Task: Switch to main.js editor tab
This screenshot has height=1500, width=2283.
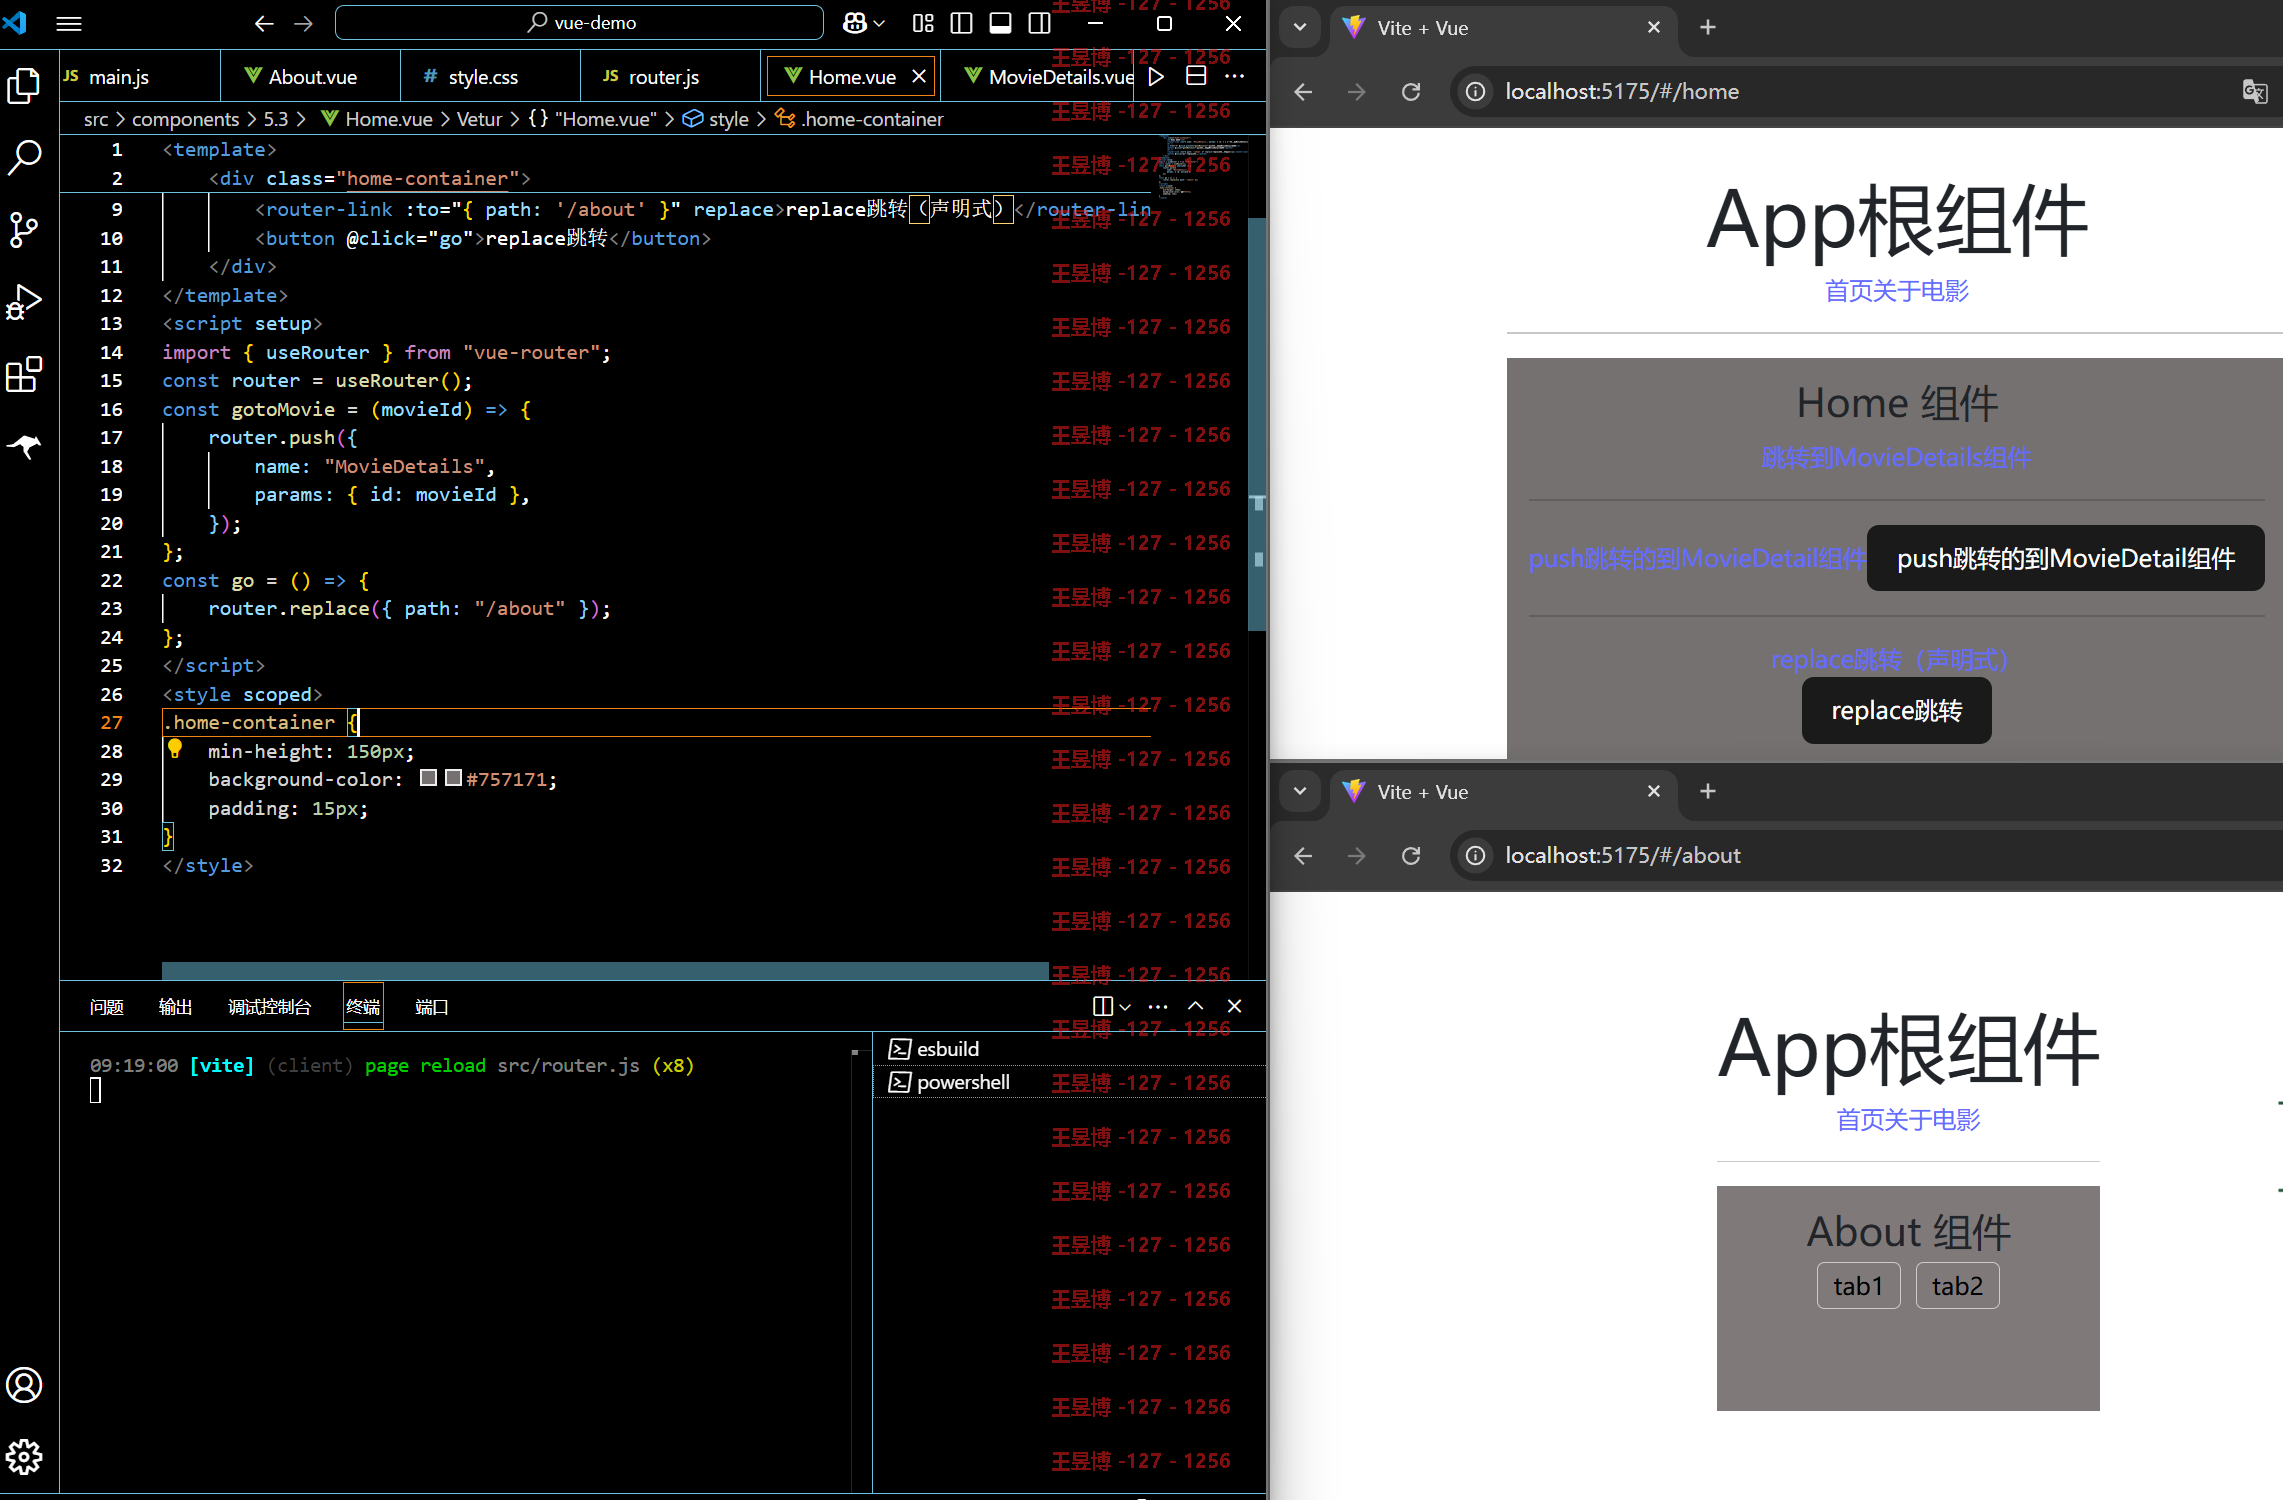Action: pyautogui.click(x=140, y=76)
